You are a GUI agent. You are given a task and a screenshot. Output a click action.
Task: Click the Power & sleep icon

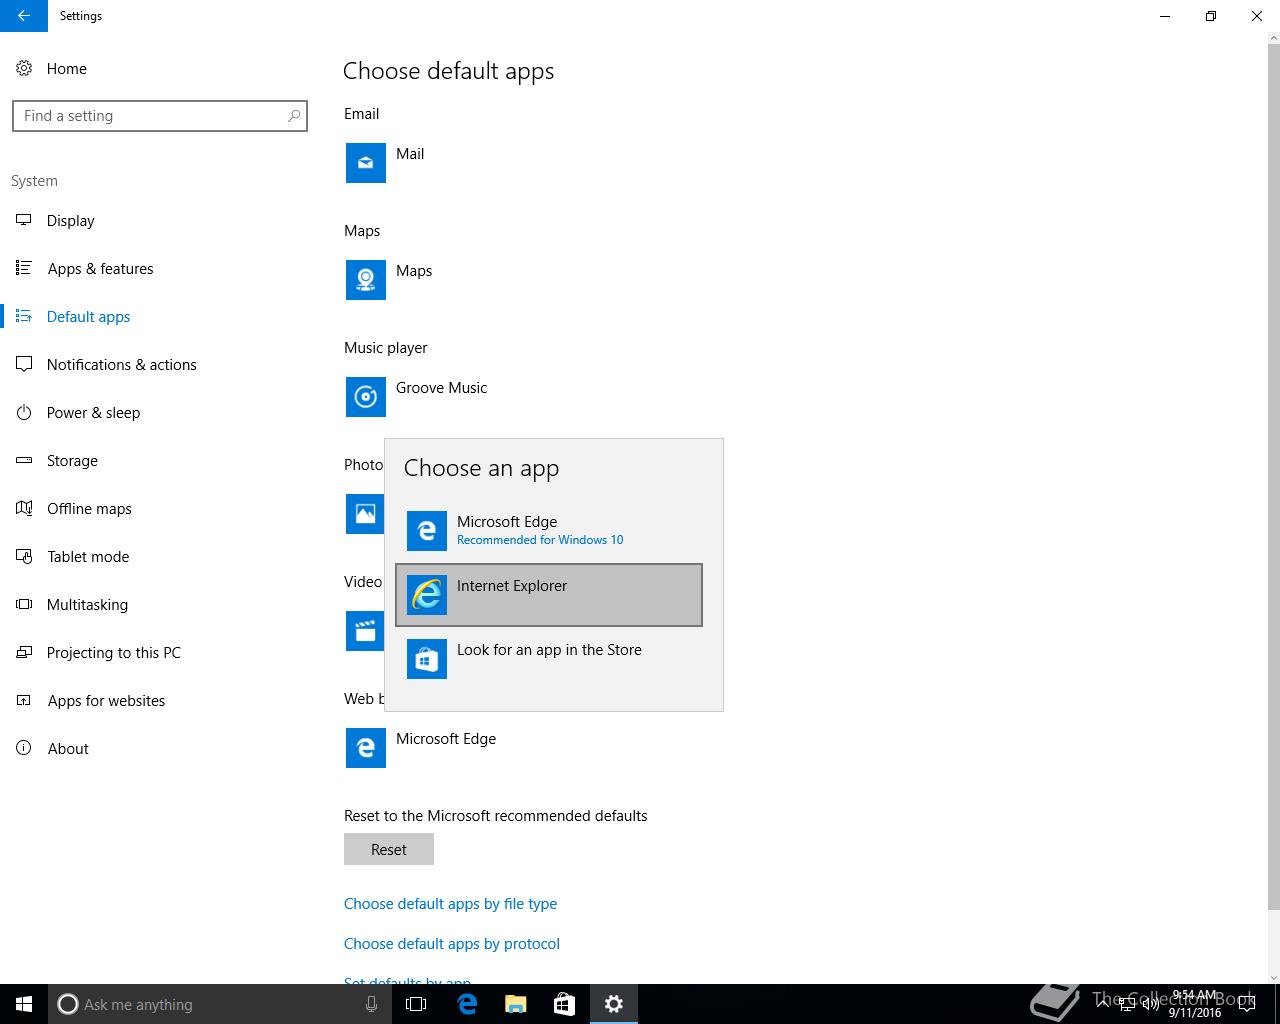coord(24,413)
